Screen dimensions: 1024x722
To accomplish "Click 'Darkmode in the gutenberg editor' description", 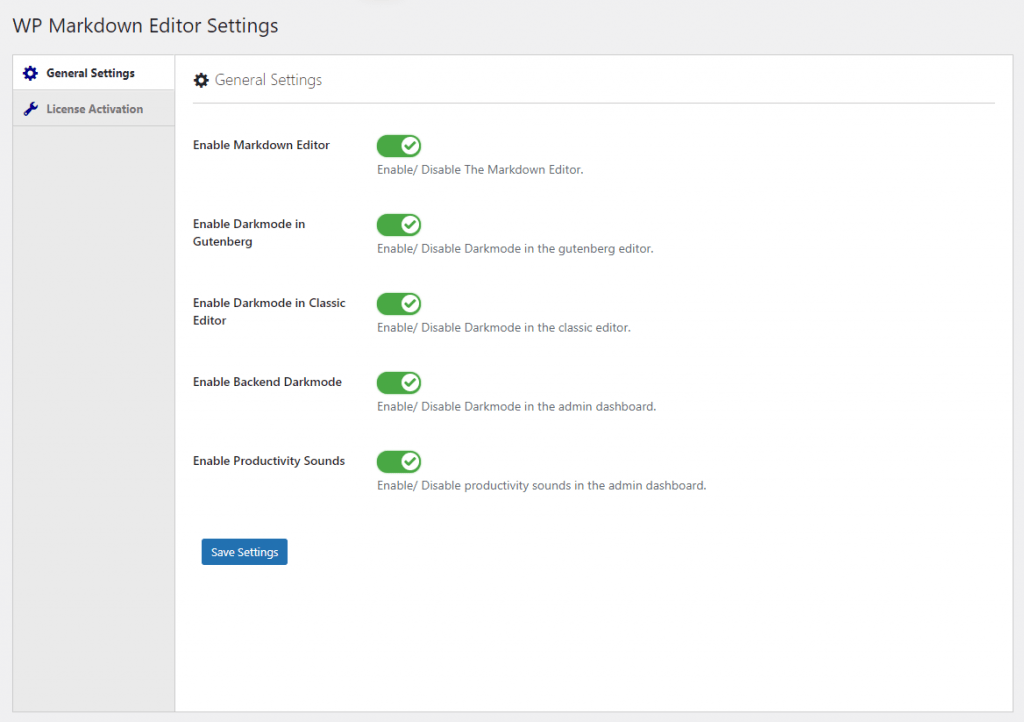I will click(515, 249).
